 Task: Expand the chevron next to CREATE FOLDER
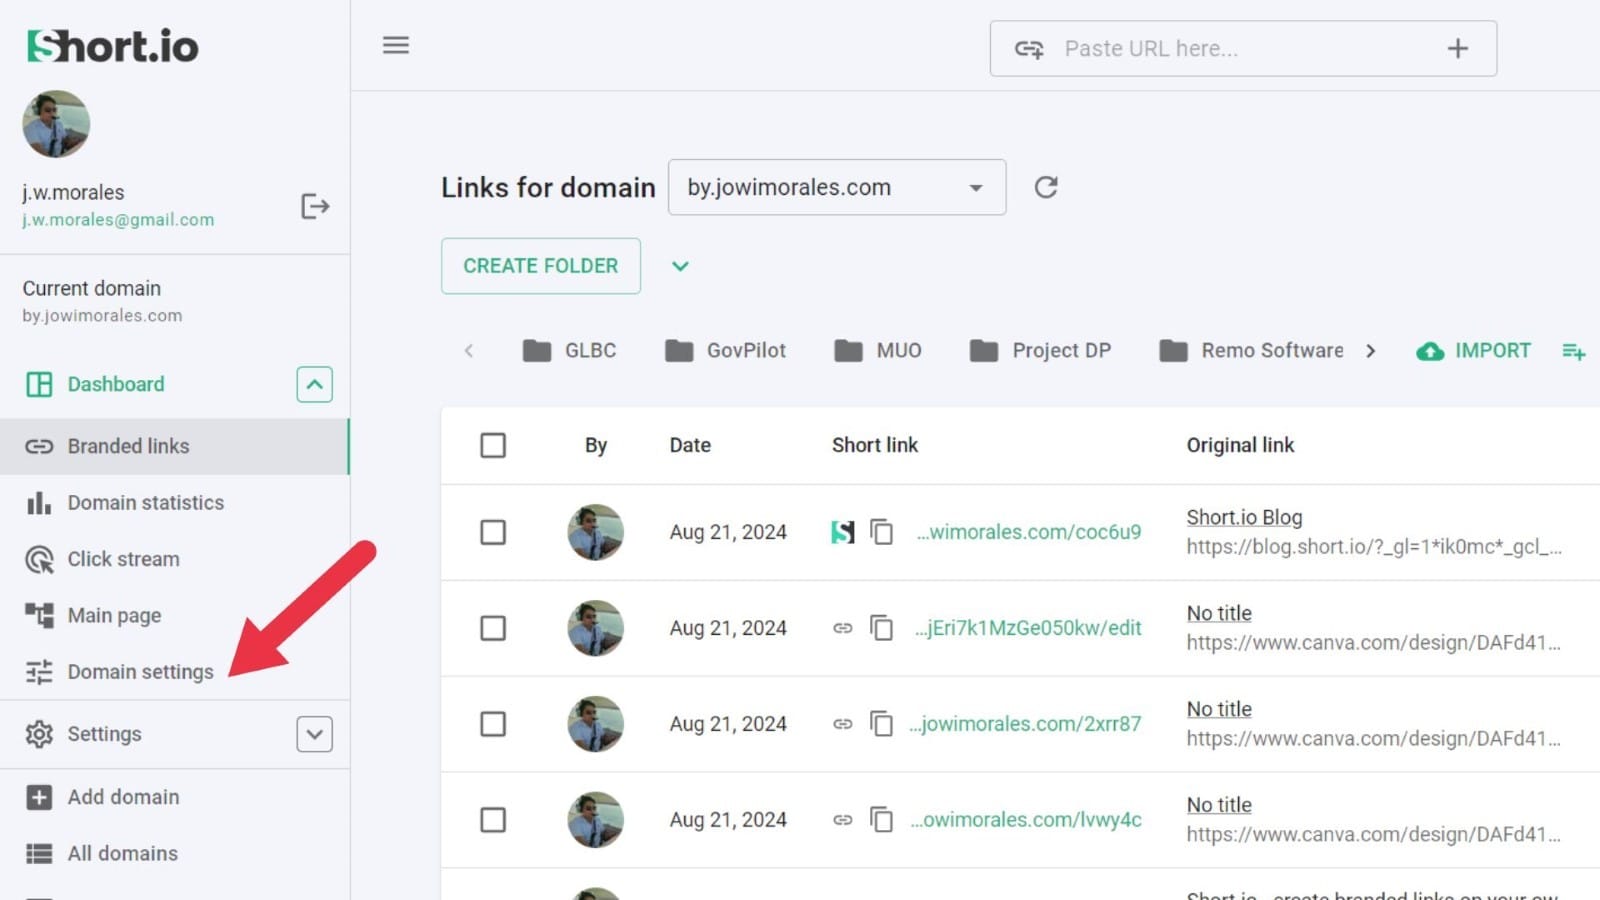coord(680,266)
